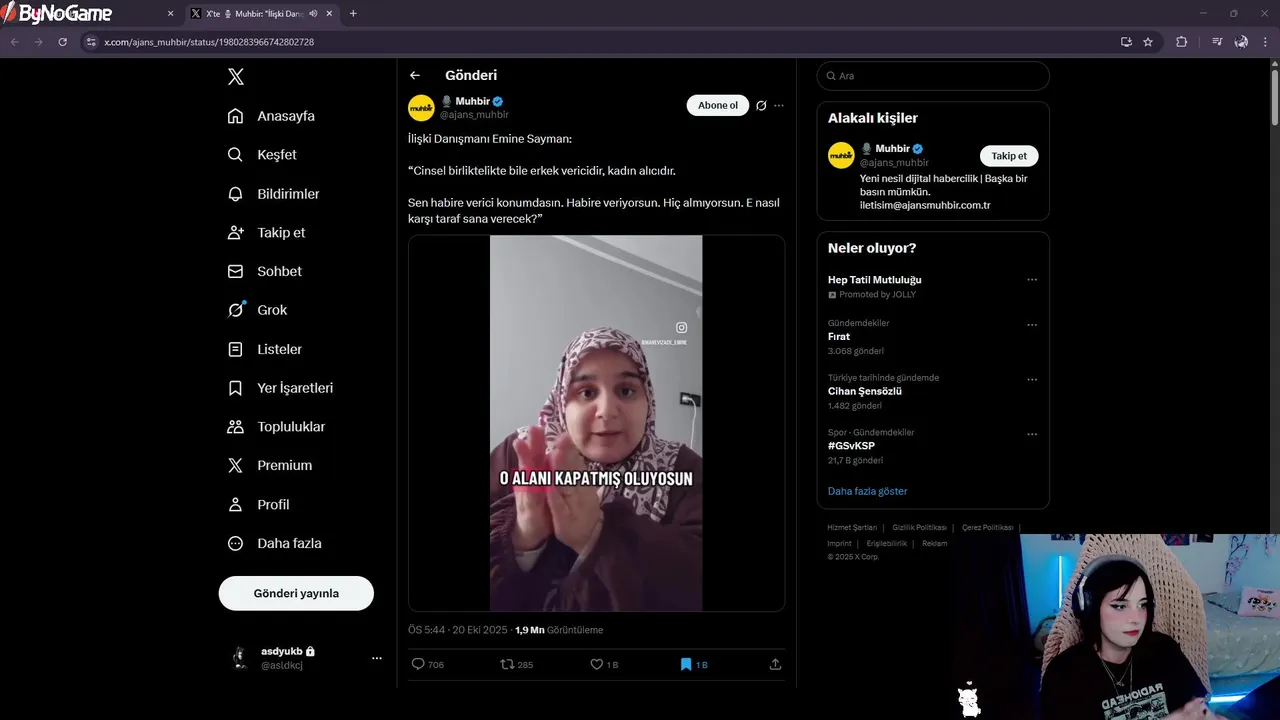Open Hizmet Şartları footer link
Screen dimensions: 1280x720
pos(852,527)
